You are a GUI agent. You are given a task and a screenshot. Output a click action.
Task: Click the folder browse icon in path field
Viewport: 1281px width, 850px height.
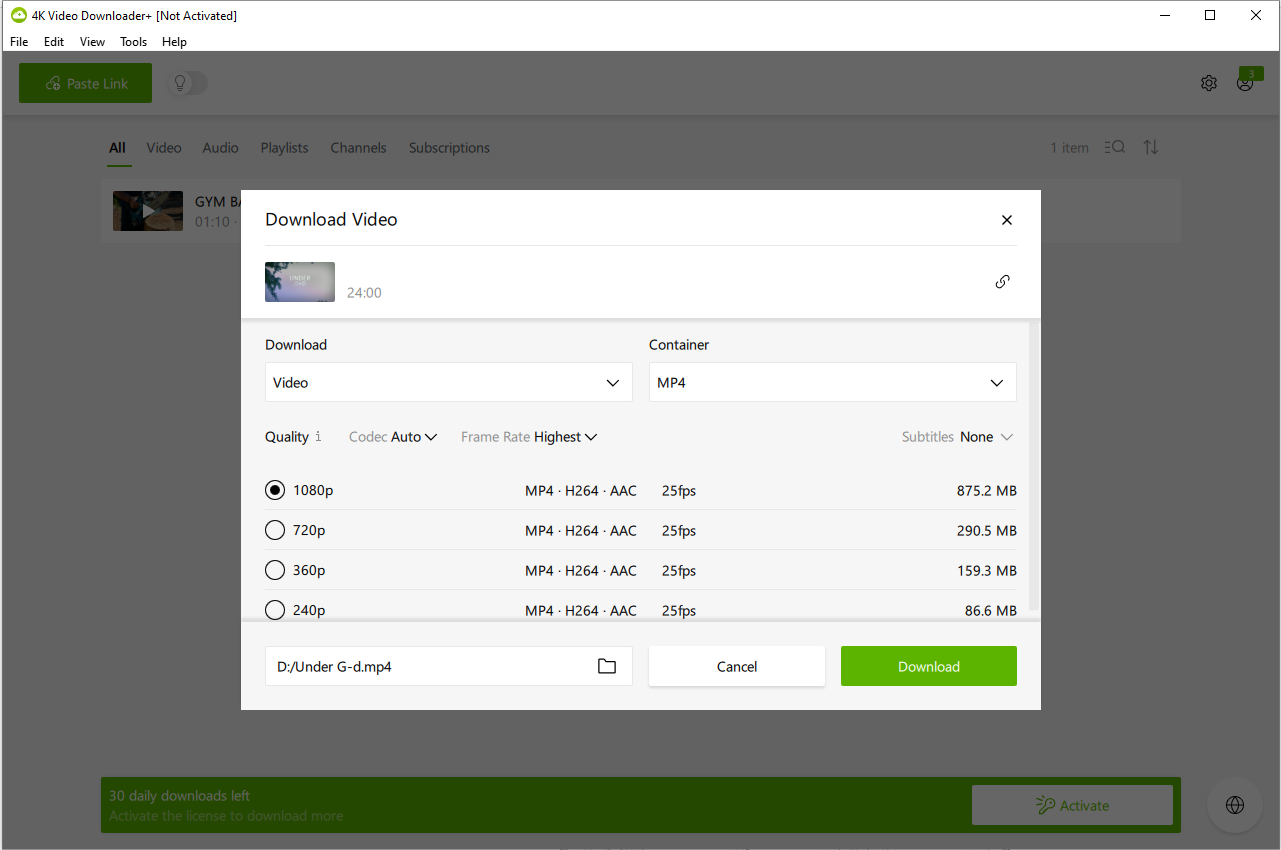click(x=607, y=666)
